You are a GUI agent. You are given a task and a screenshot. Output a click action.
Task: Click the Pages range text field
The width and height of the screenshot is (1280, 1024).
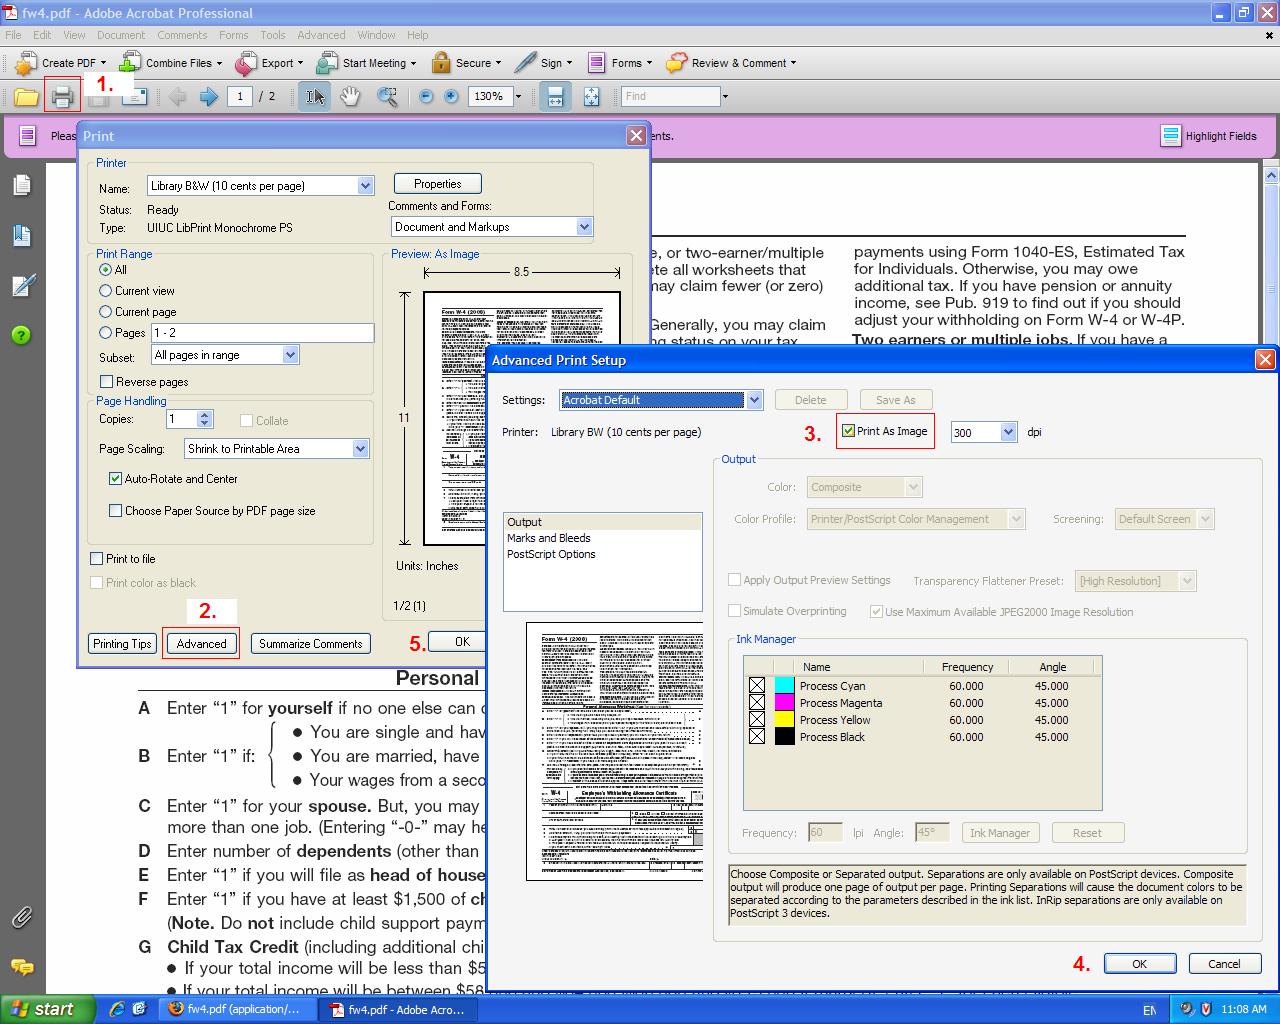262,333
